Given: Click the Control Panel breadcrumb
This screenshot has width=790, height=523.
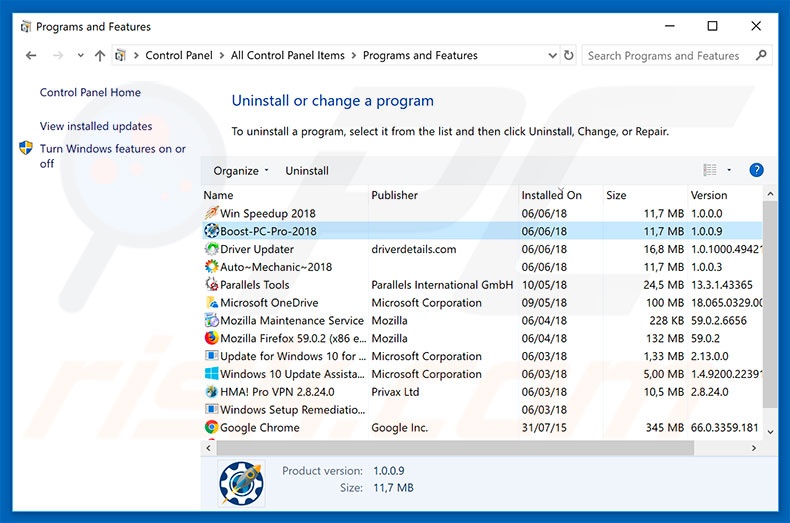Looking at the screenshot, I should pyautogui.click(x=179, y=55).
